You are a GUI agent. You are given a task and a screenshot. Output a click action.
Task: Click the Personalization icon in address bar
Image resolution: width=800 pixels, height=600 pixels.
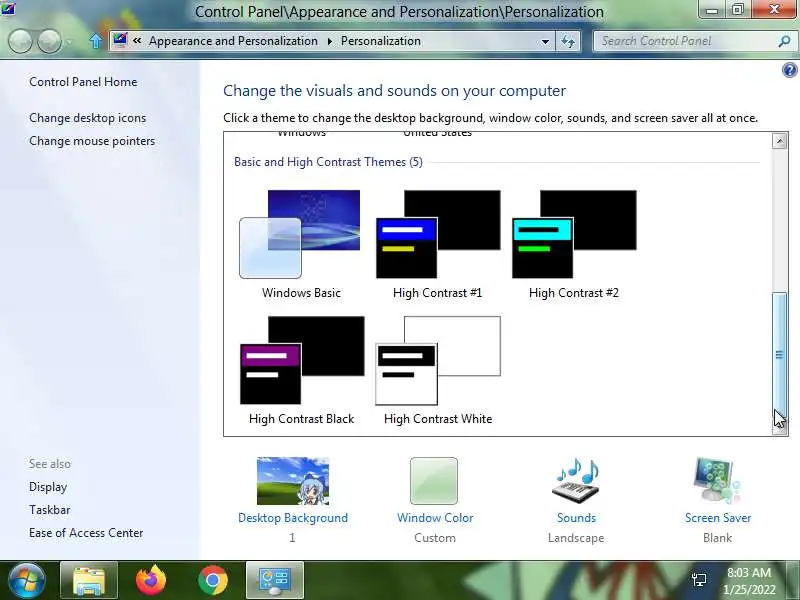click(x=120, y=40)
